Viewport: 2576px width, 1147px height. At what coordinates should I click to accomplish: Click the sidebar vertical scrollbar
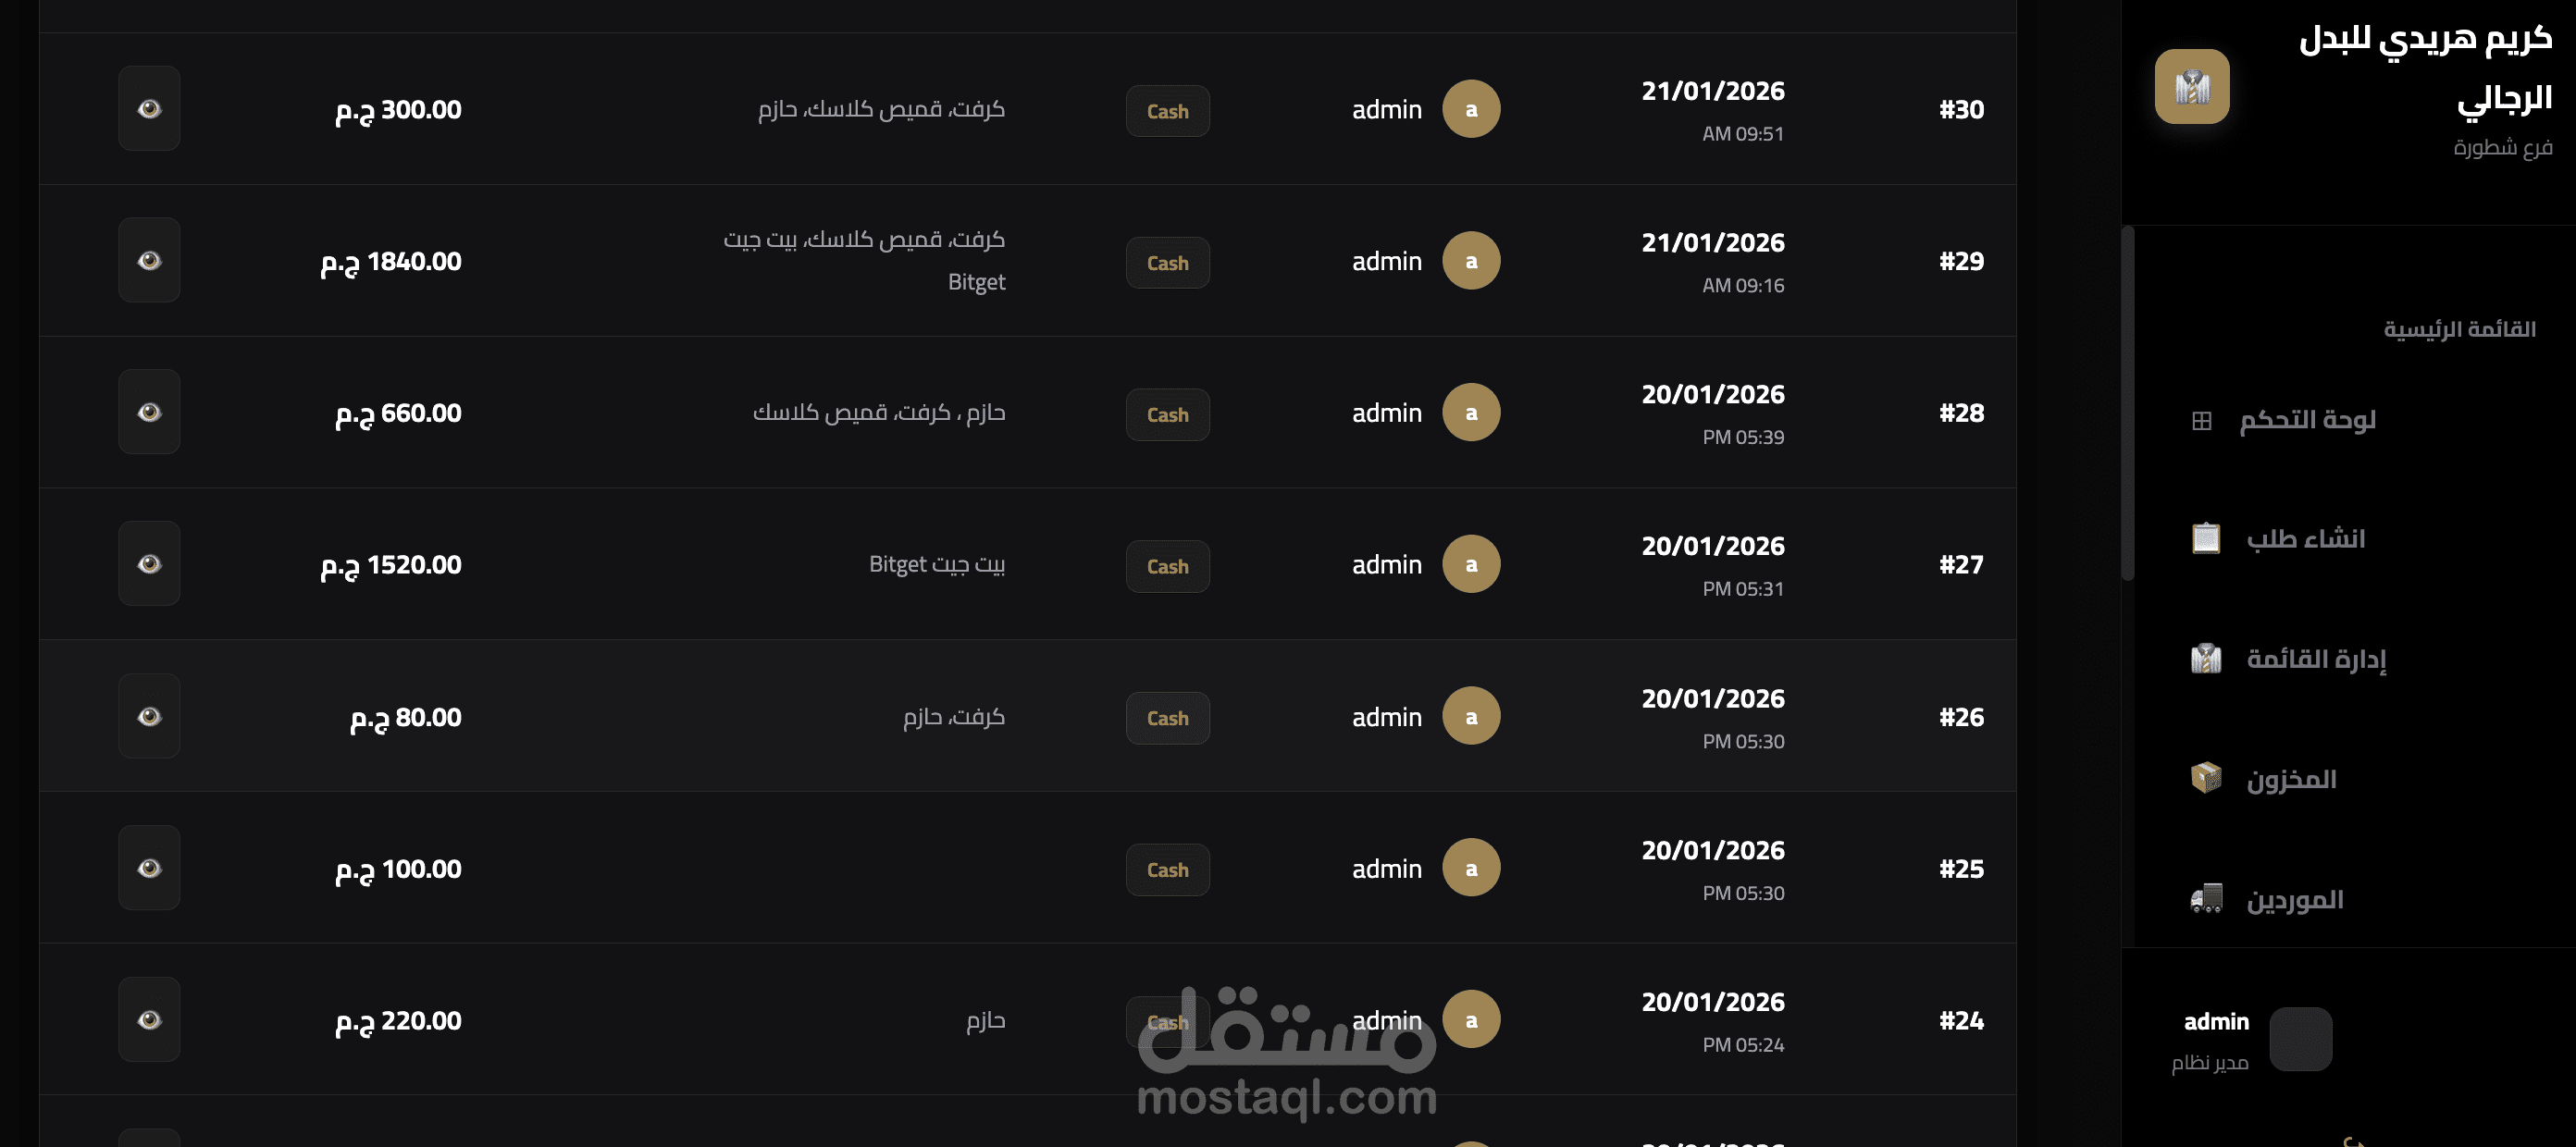[2128, 400]
